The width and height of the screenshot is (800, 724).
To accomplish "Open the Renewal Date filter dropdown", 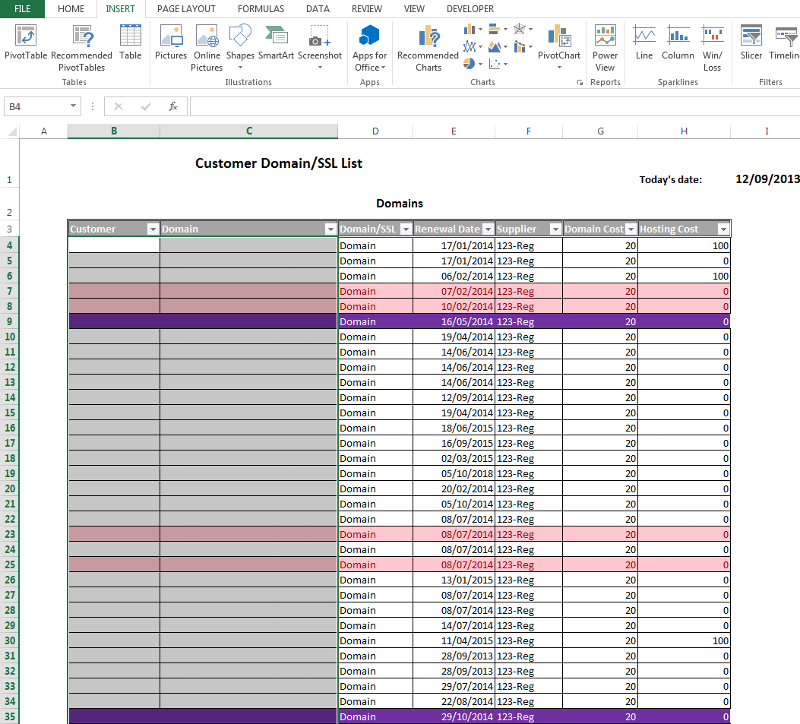I will (488, 230).
